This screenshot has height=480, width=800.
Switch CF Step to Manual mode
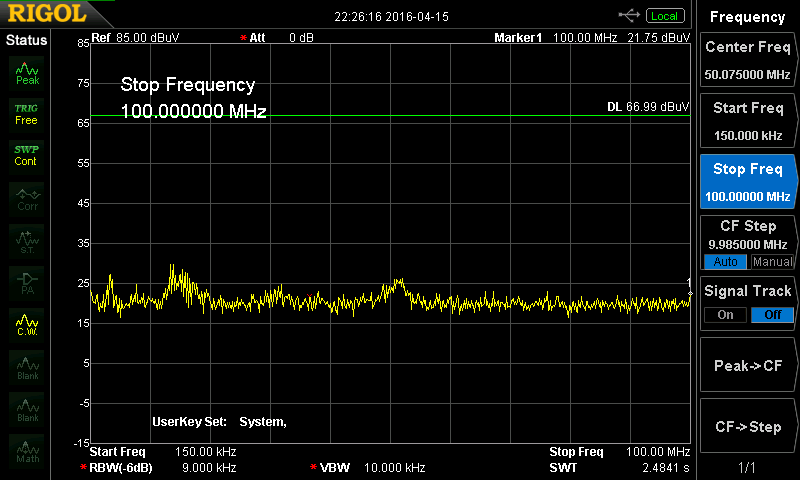tap(772, 262)
